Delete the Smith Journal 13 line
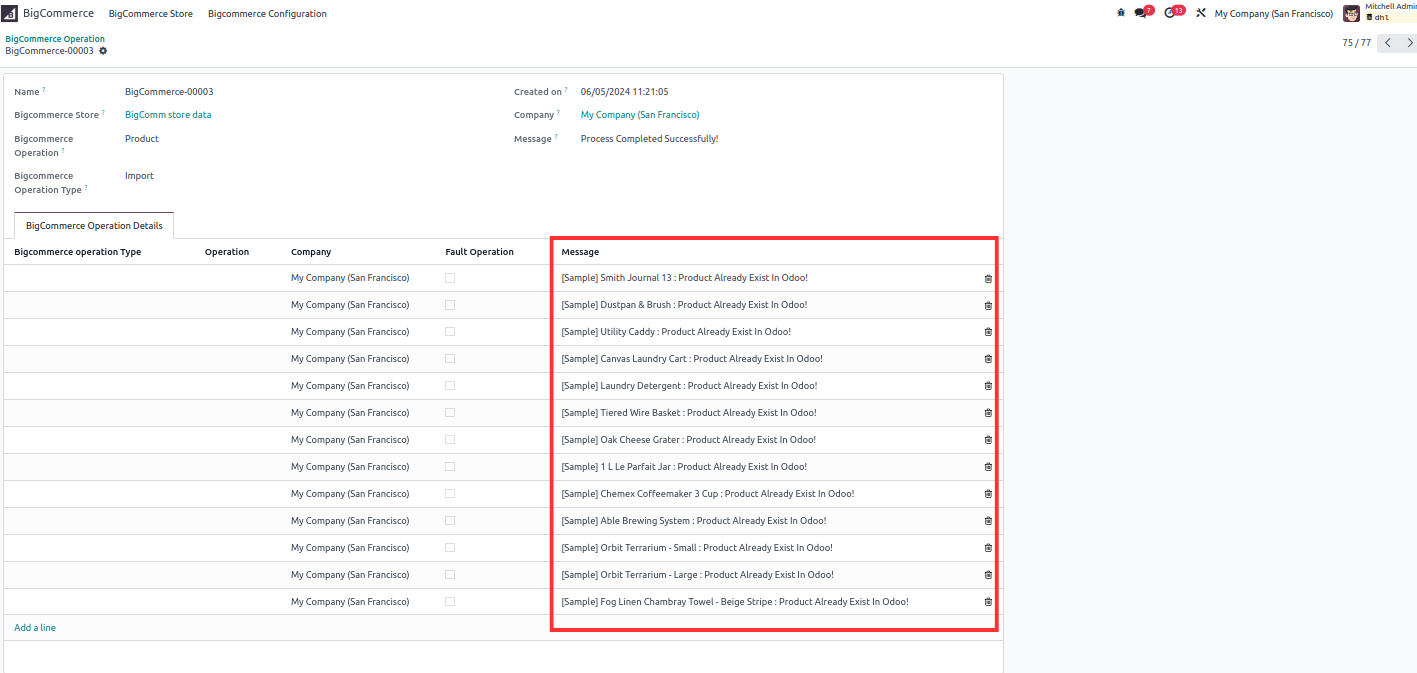This screenshot has width=1417, height=673. point(988,278)
